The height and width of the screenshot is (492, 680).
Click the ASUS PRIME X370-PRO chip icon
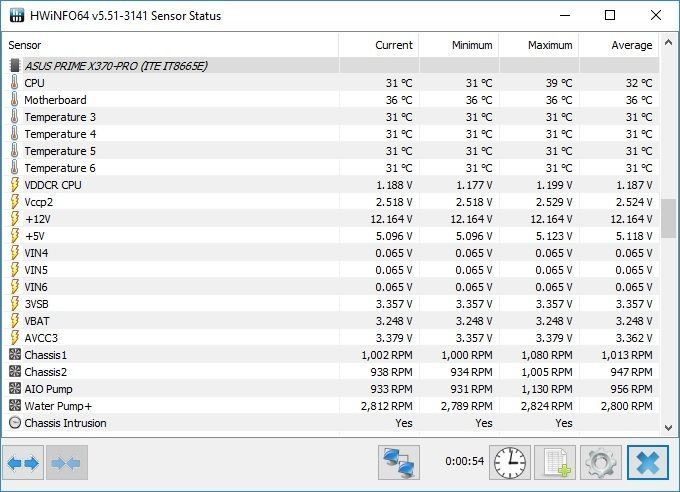tap(15, 66)
